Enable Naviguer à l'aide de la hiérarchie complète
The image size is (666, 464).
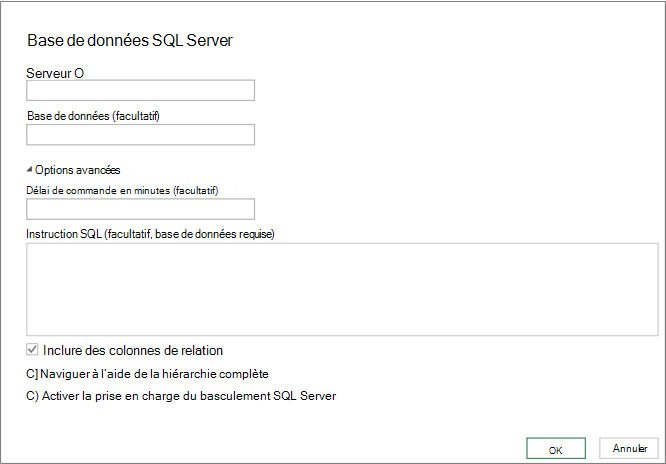point(32,374)
